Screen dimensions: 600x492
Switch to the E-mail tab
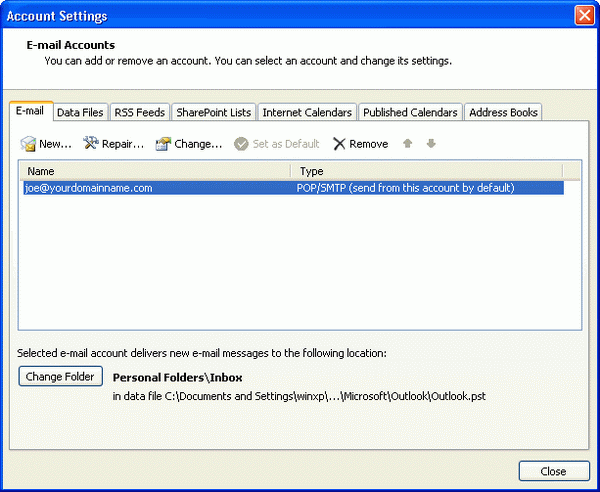pos(30,112)
